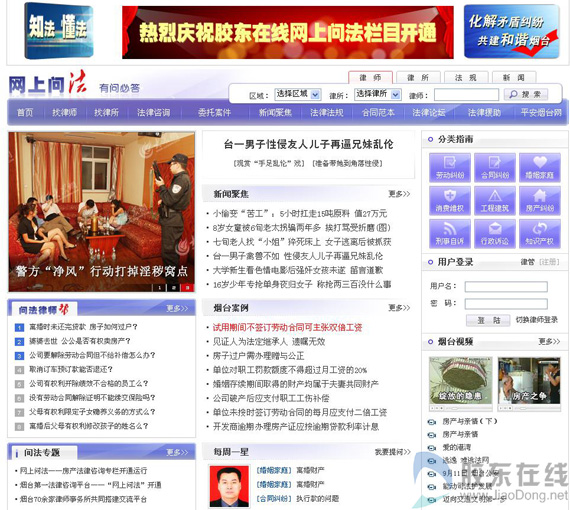Viewport: 570px width, 510px height.
Task: Click 切换律师登录 link
Action: point(537,320)
